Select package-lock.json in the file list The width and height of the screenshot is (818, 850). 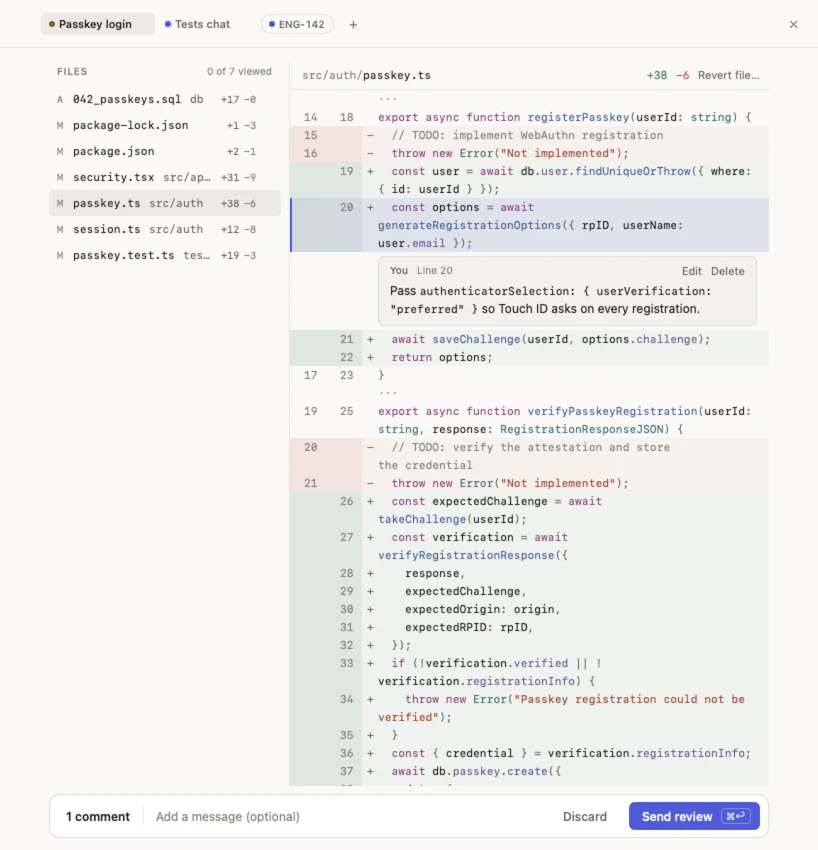[165, 125]
